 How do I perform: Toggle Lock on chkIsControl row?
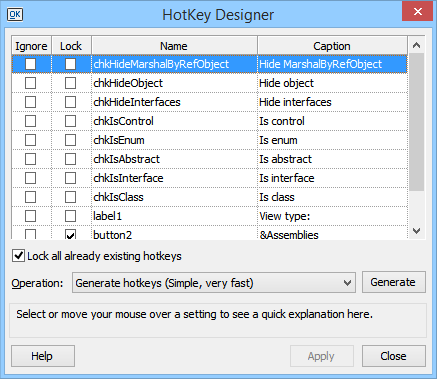(70, 121)
